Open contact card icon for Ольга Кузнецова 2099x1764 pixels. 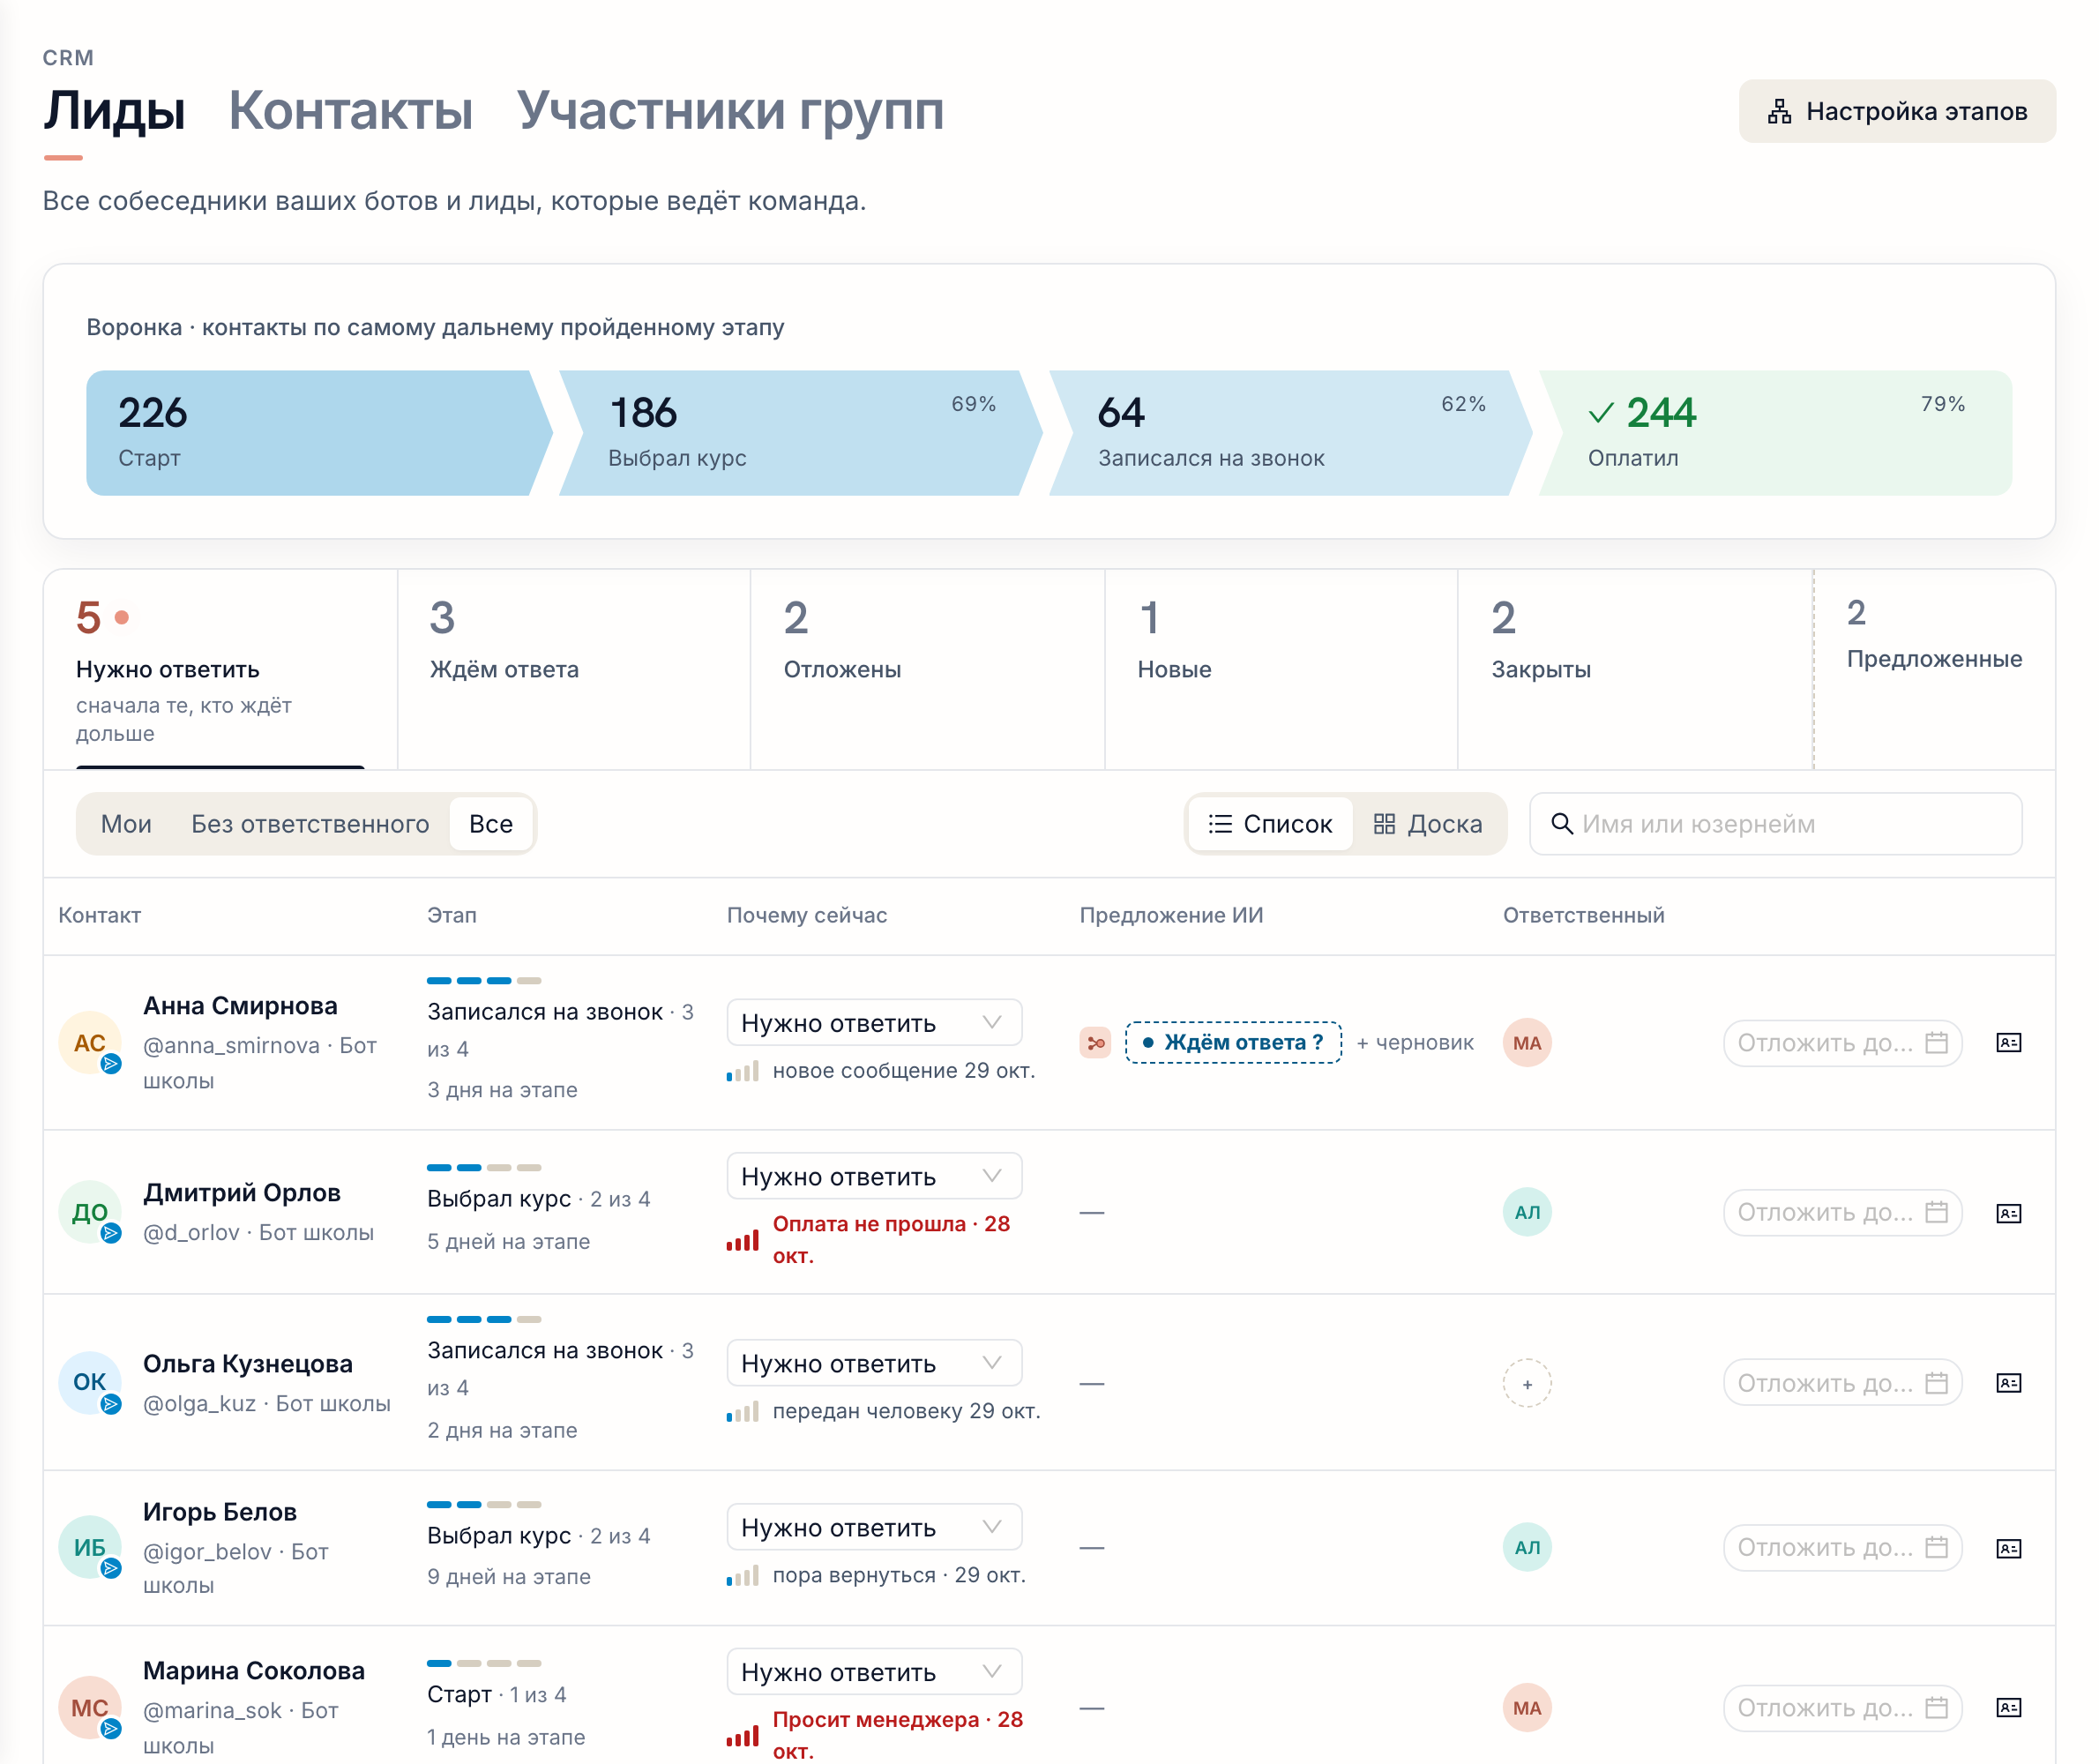2008,1383
